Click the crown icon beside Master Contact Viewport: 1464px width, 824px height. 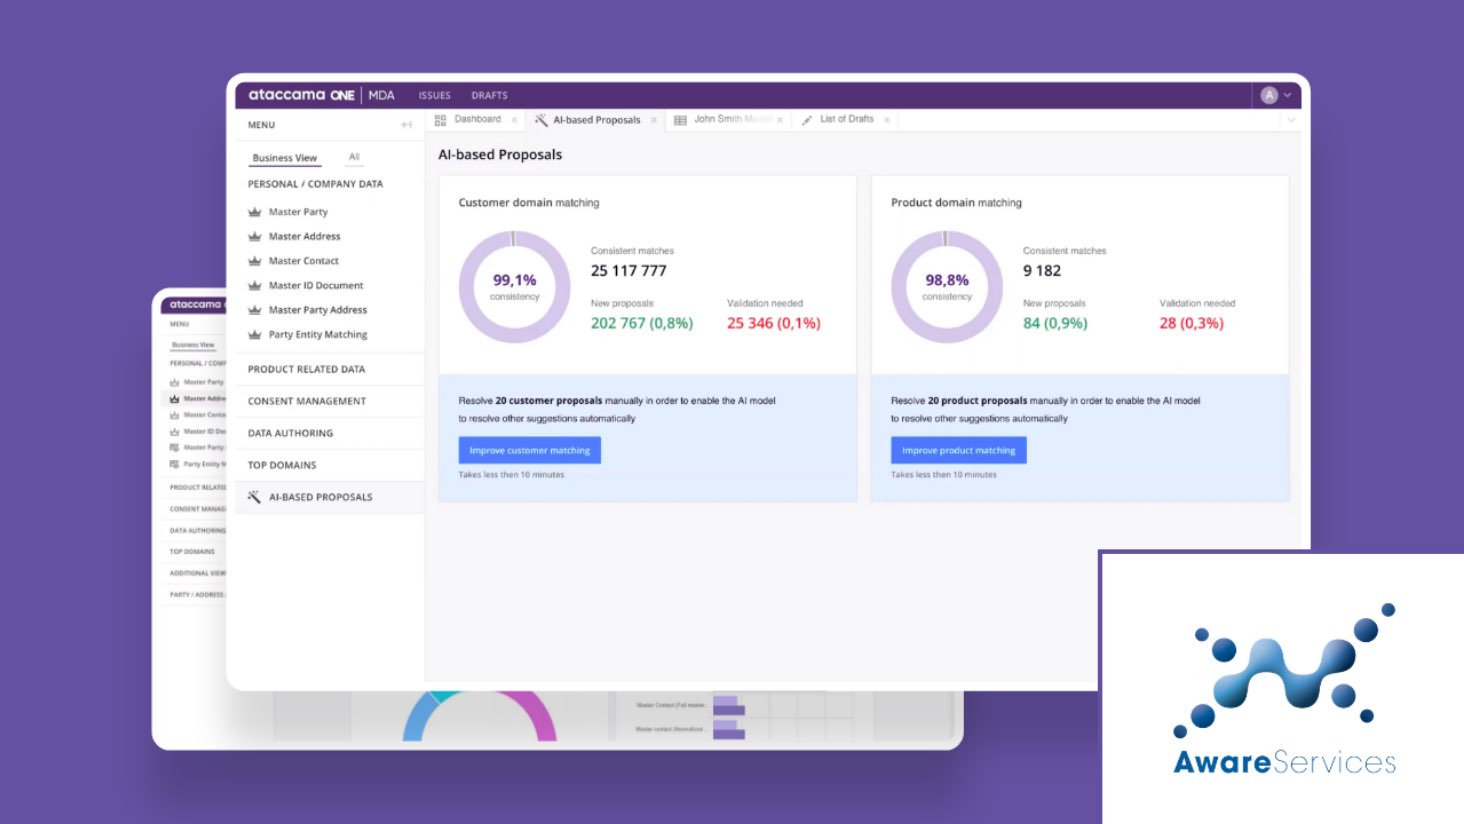point(257,260)
